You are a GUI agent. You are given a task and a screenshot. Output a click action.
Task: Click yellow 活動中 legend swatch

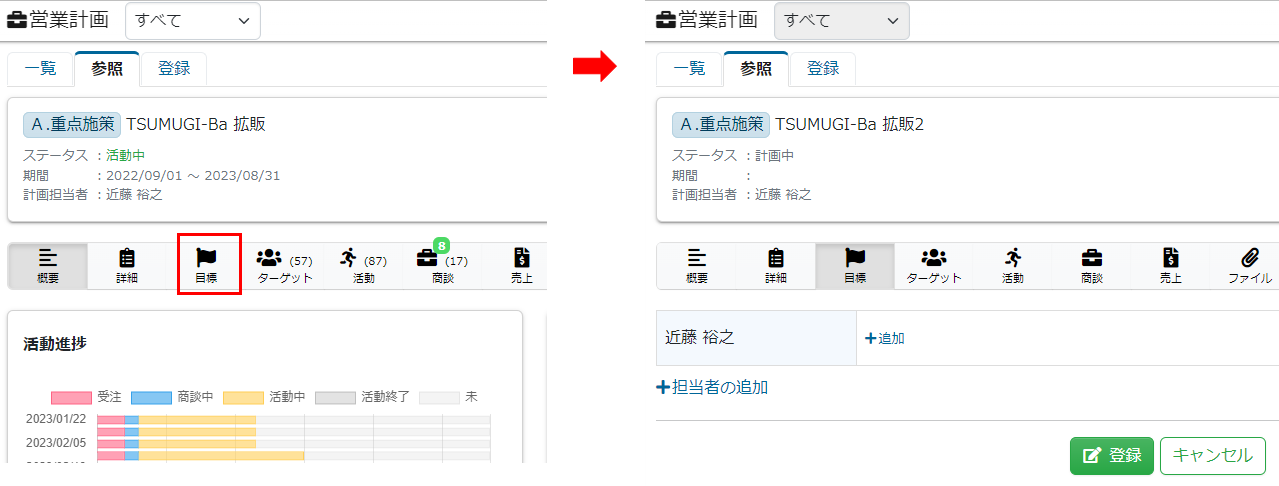click(x=243, y=397)
